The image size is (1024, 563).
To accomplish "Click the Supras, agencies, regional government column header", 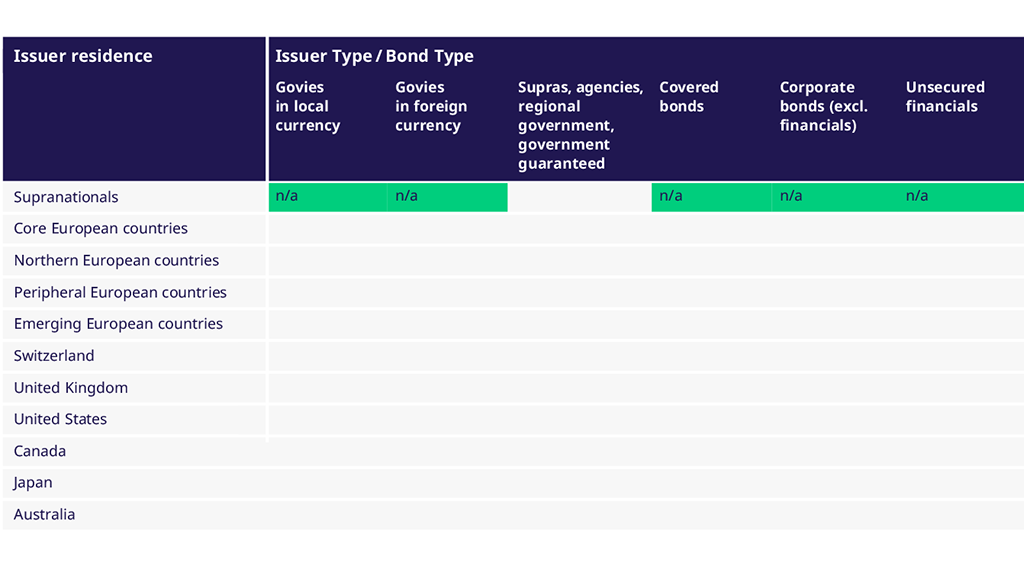I will point(580,125).
